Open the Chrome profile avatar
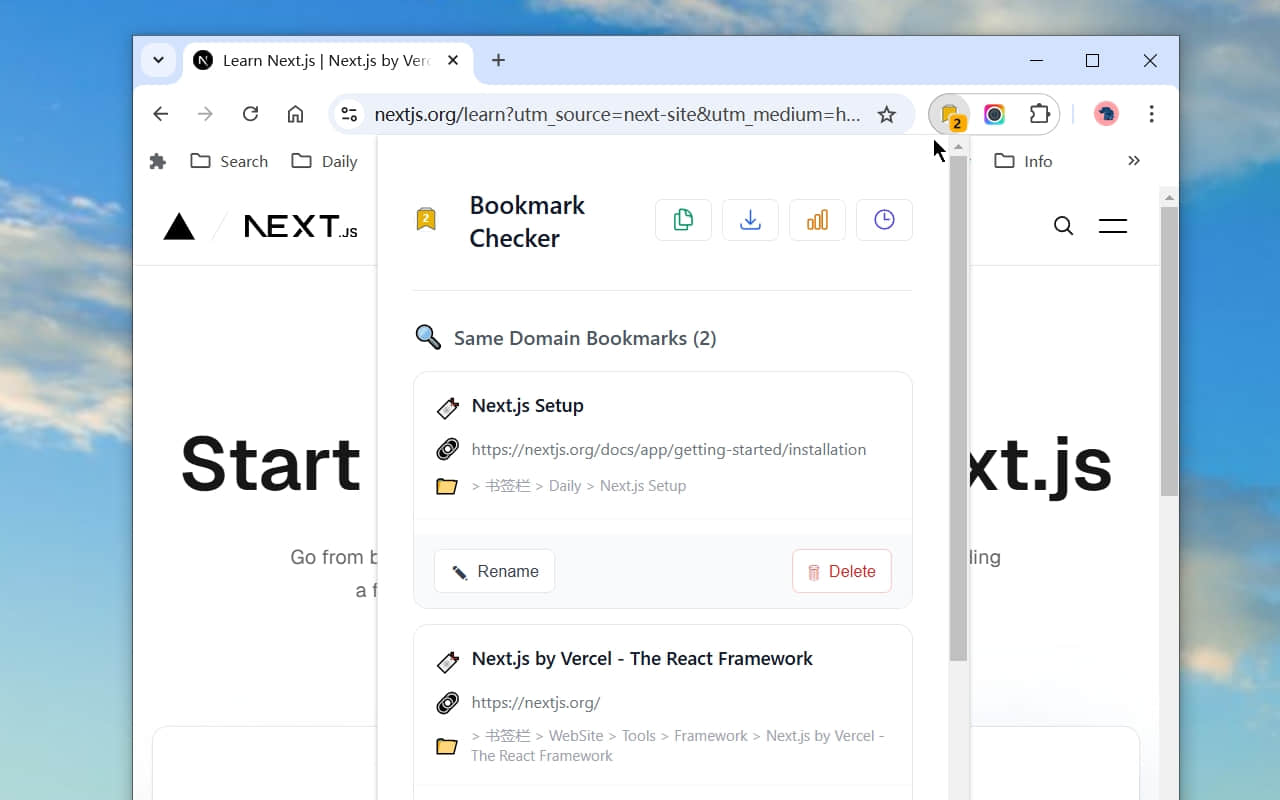The image size is (1280, 800). [x=1106, y=114]
